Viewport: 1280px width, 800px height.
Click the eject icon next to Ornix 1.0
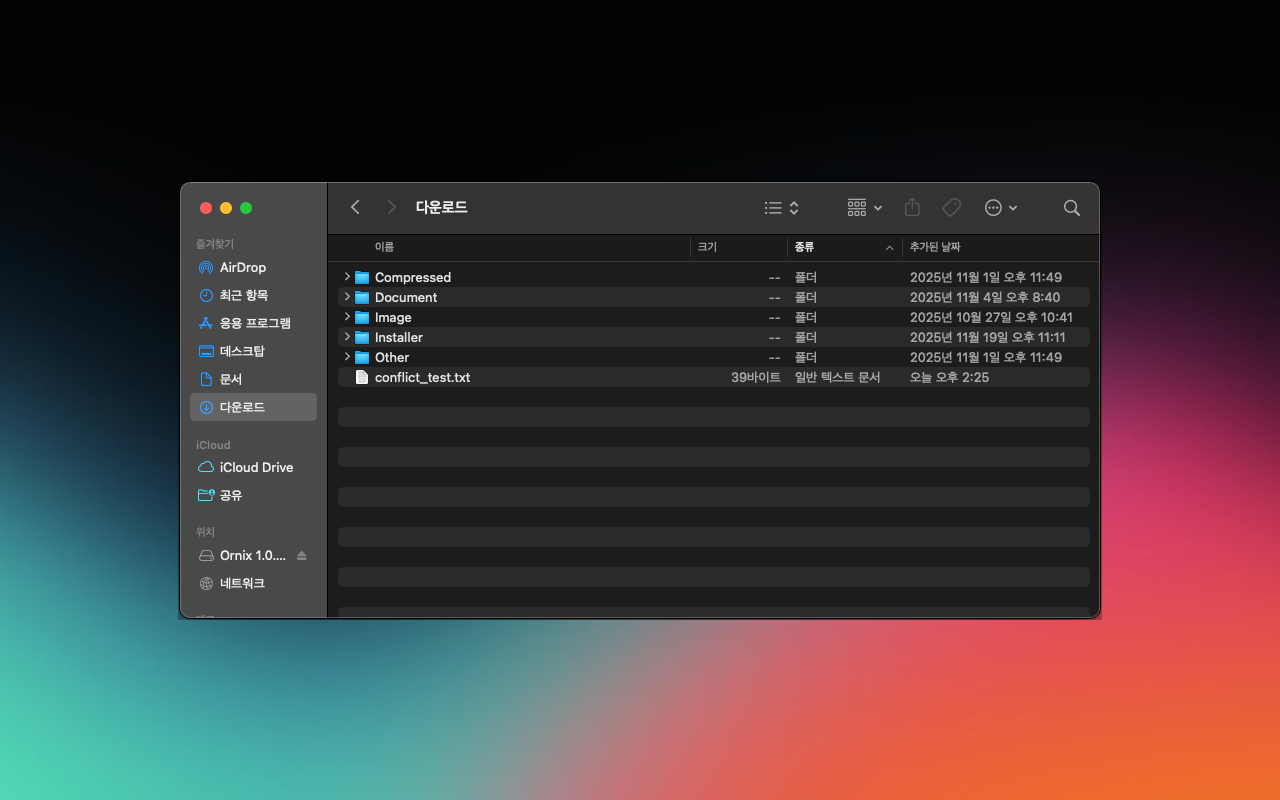[x=300, y=555]
